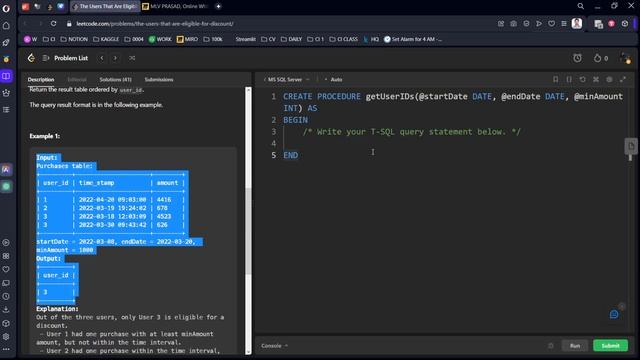Search open tabs with magnifier icon
The image size is (640, 360).
pyautogui.click(x=580, y=6)
